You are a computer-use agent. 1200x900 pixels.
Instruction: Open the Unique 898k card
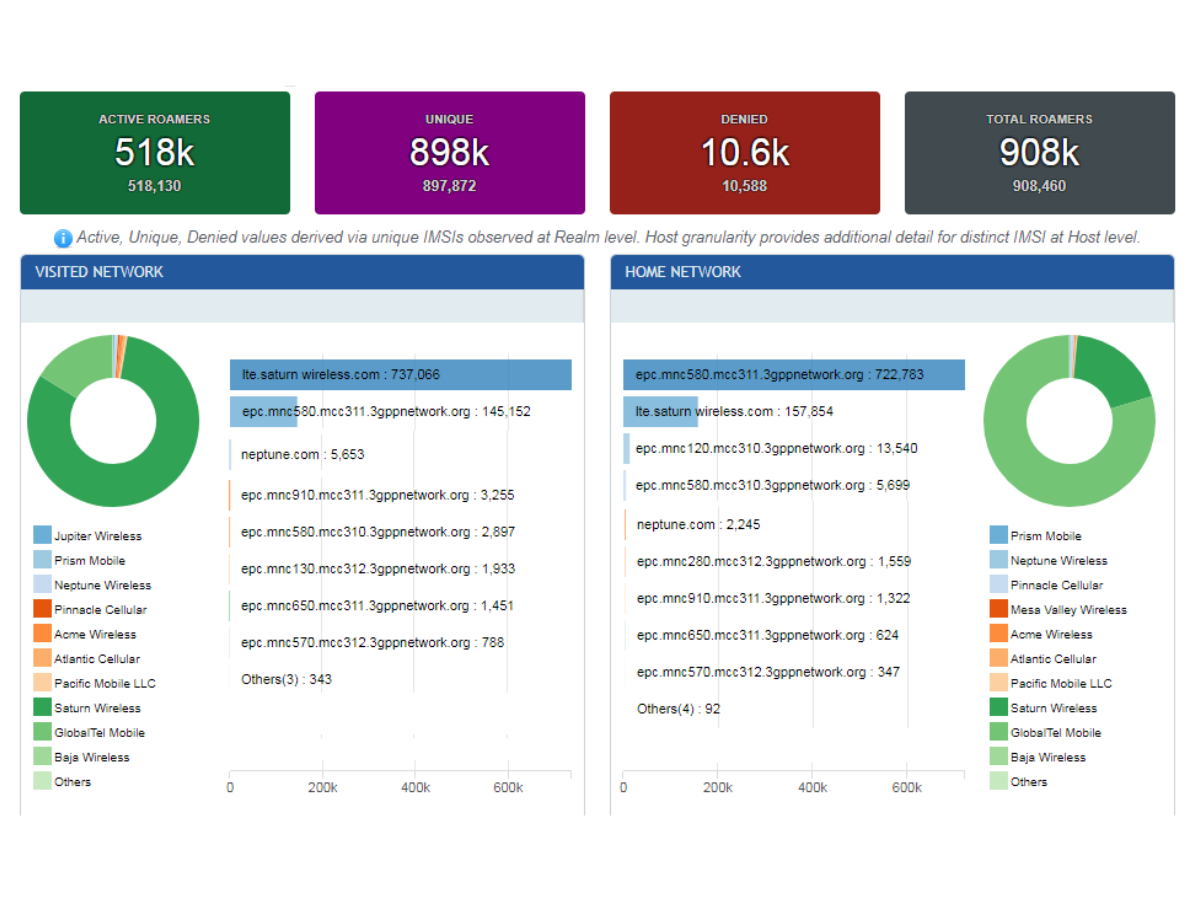tap(450, 153)
